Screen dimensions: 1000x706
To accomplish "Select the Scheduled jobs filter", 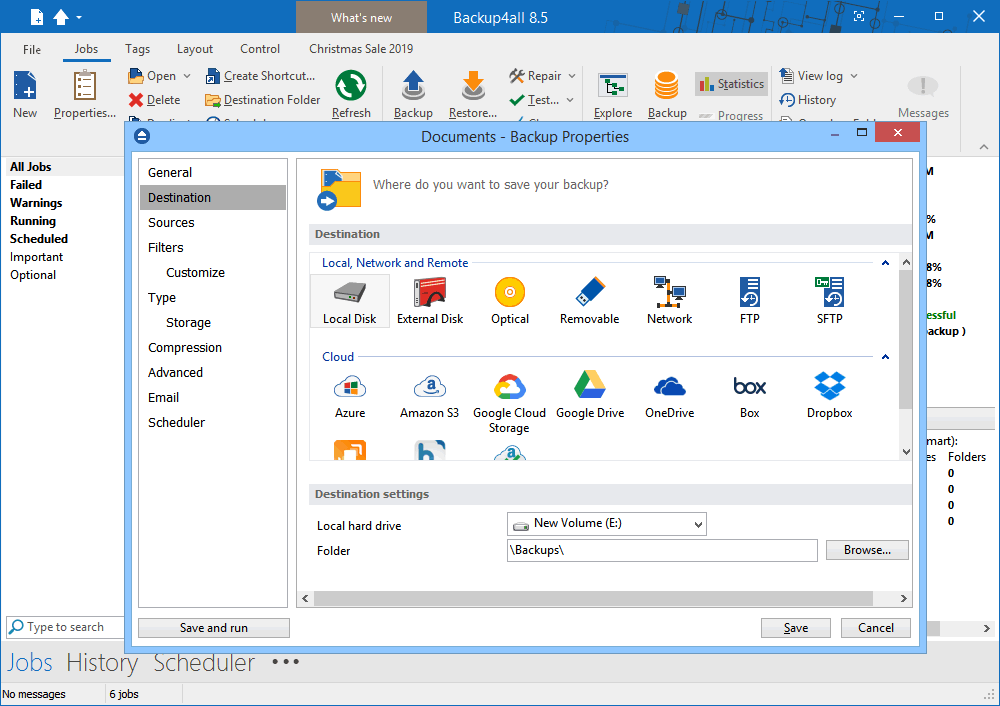I will (38, 239).
